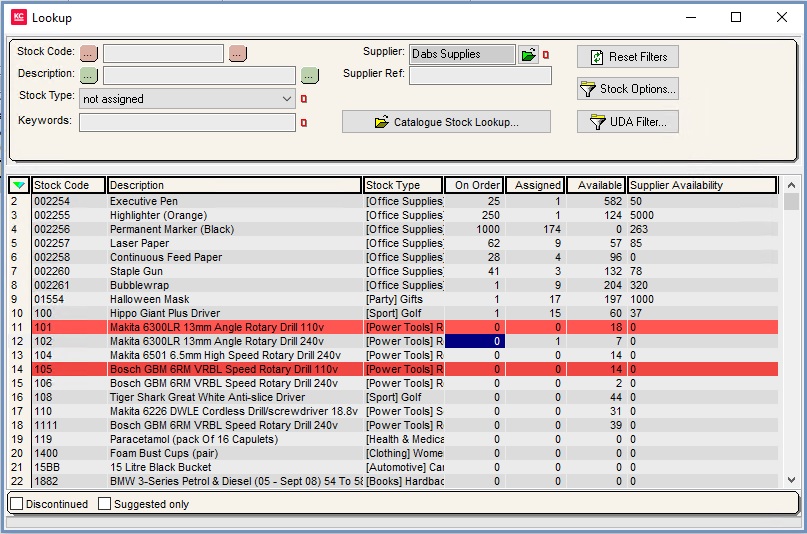Sort by Available column header
This screenshot has width=807, height=534.
coord(596,185)
